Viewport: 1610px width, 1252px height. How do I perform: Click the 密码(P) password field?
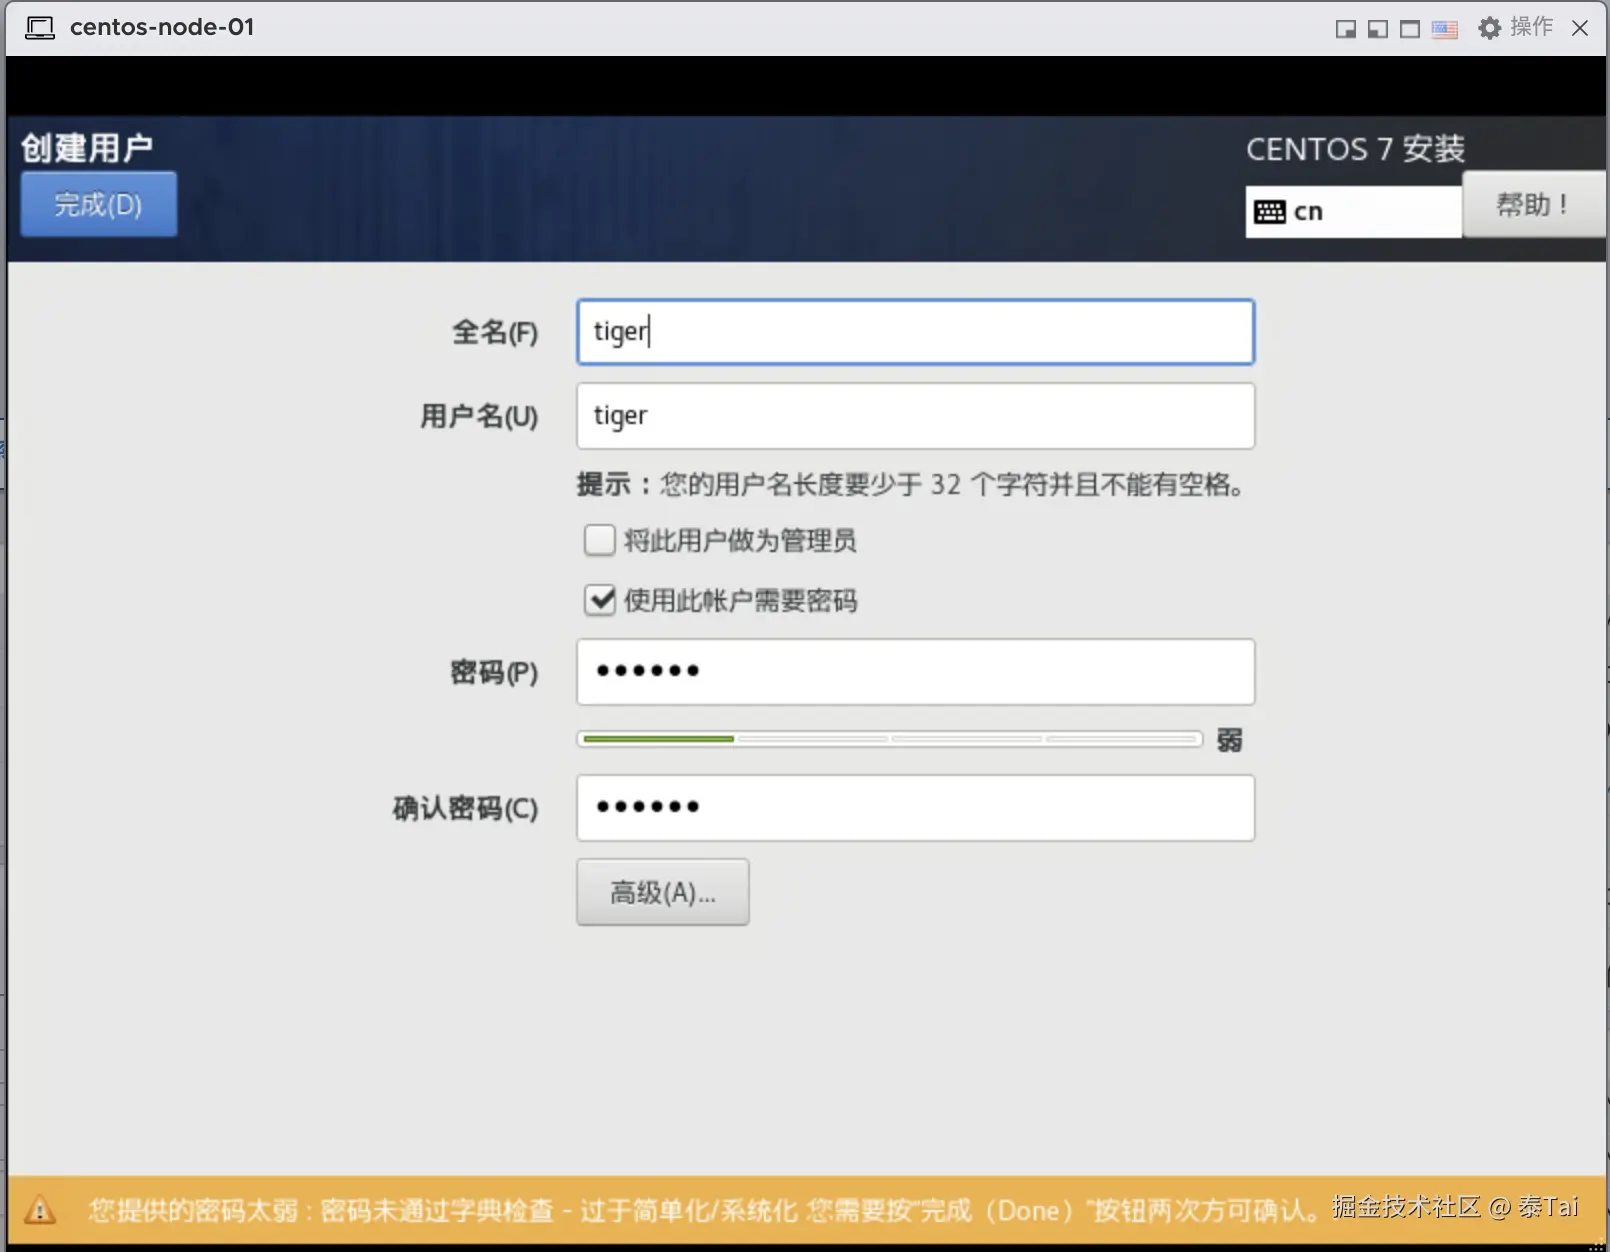coord(915,672)
